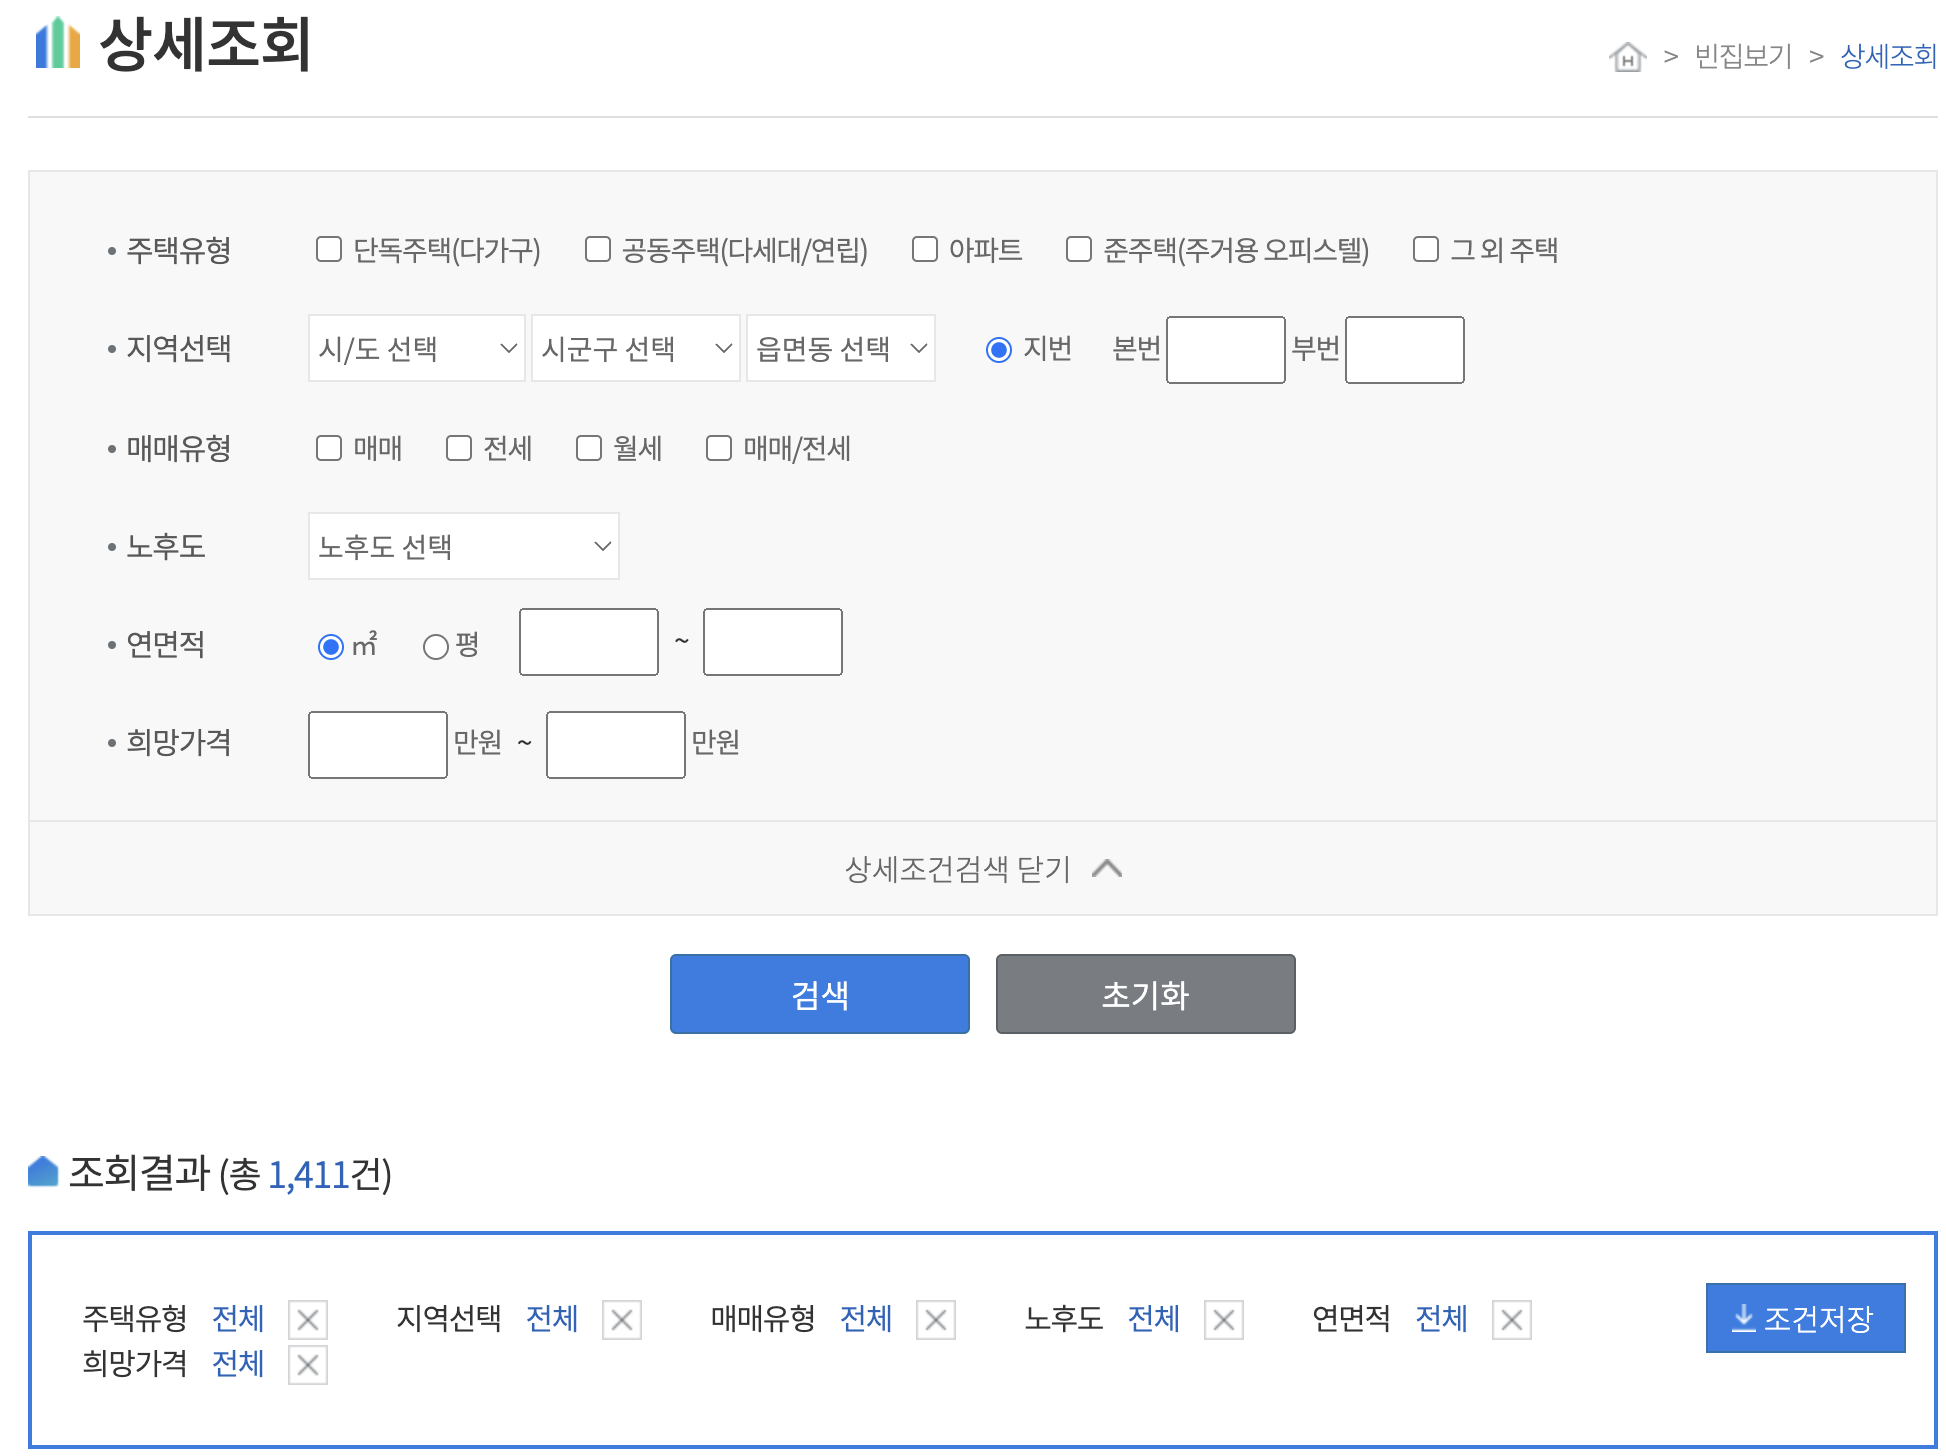
Task: Remove the 지역선택 filter with X icon
Action: tap(622, 1320)
